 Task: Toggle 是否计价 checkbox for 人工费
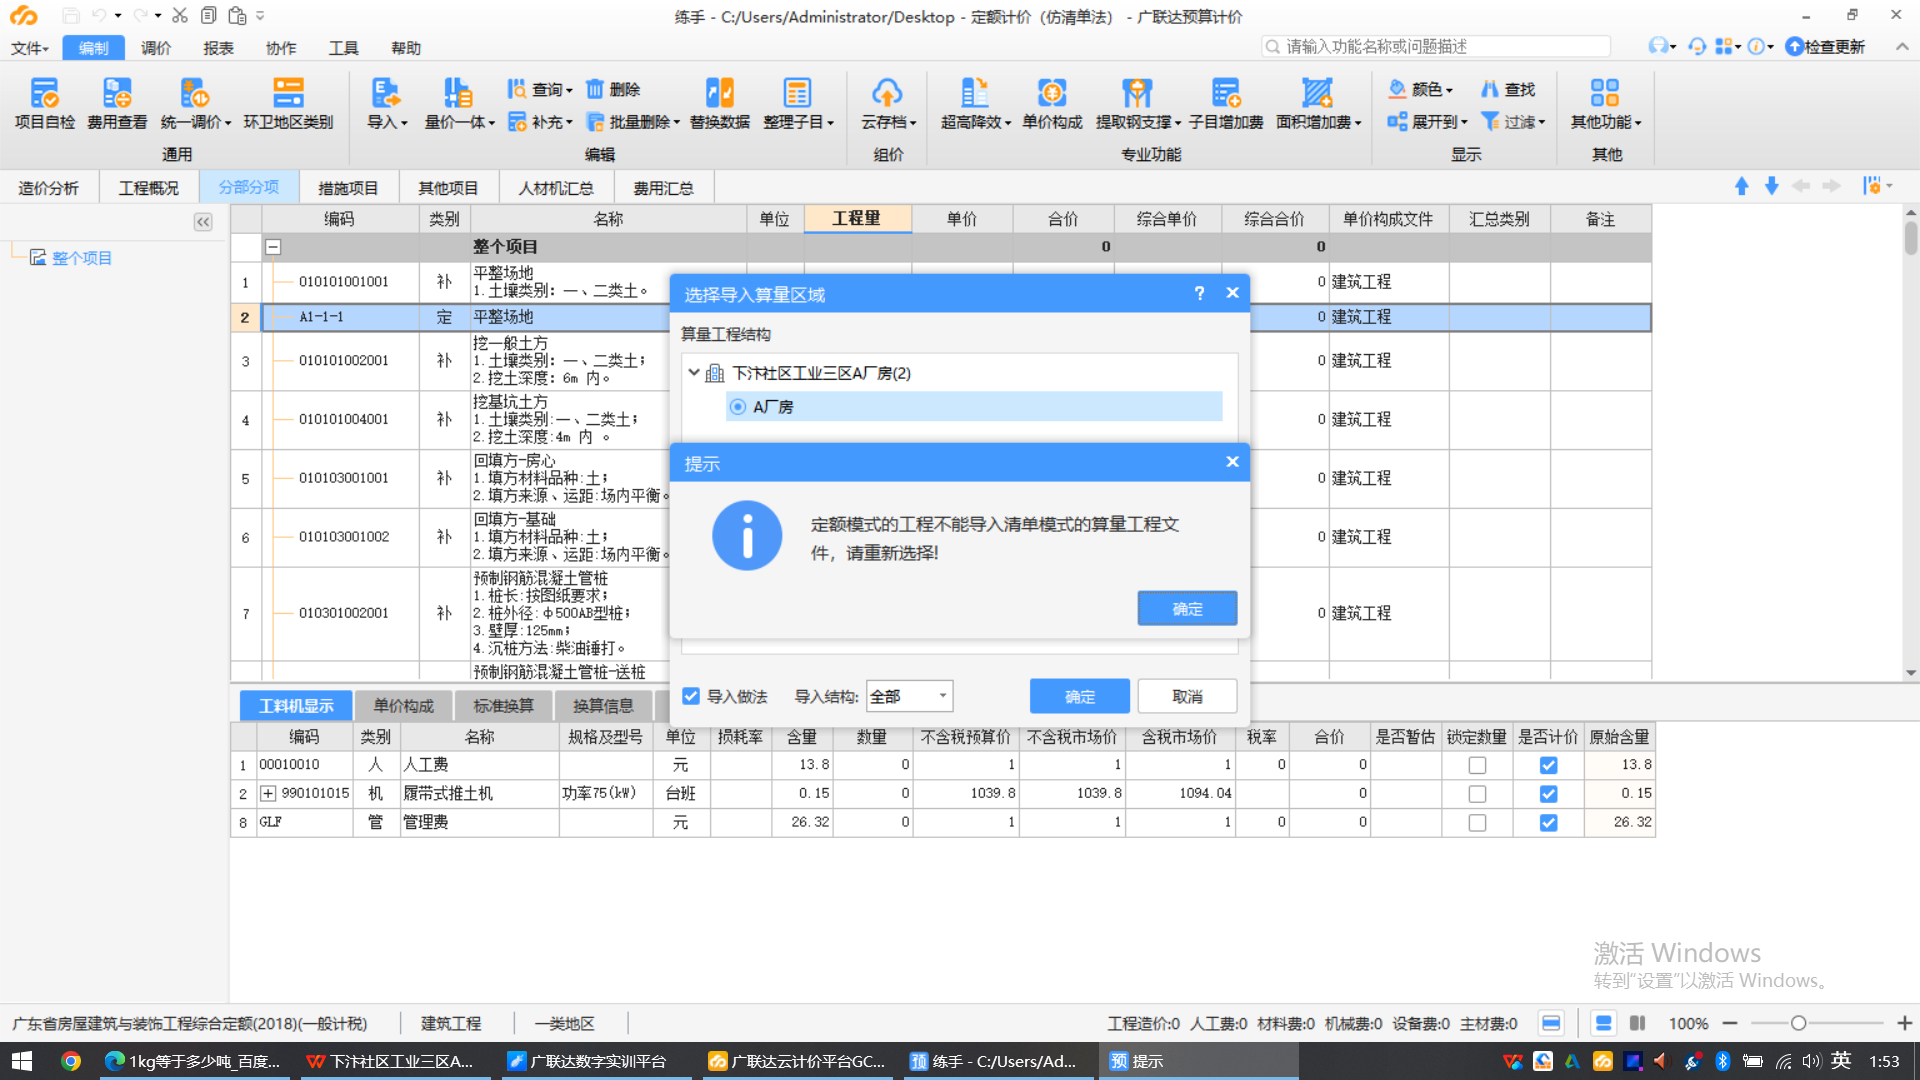pyautogui.click(x=1548, y=765)
